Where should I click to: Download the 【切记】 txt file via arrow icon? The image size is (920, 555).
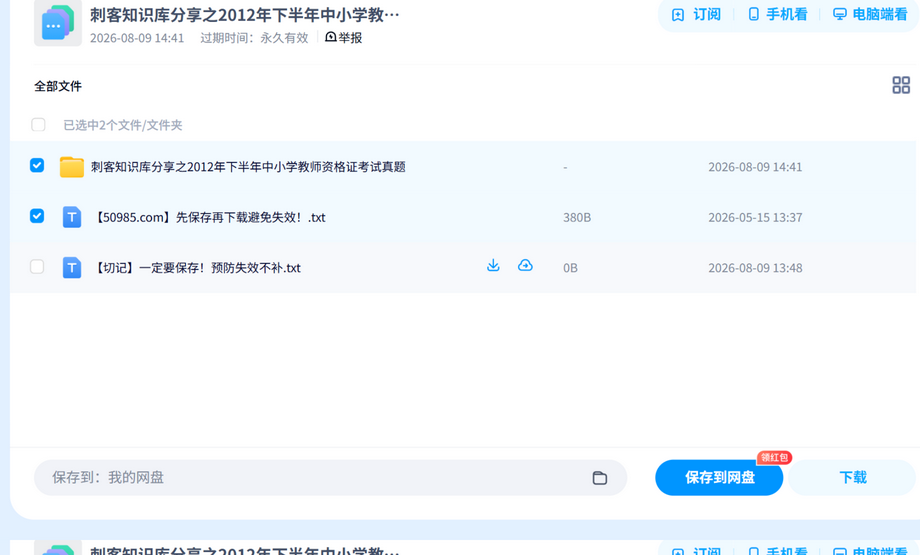click(x=493, y=266)
